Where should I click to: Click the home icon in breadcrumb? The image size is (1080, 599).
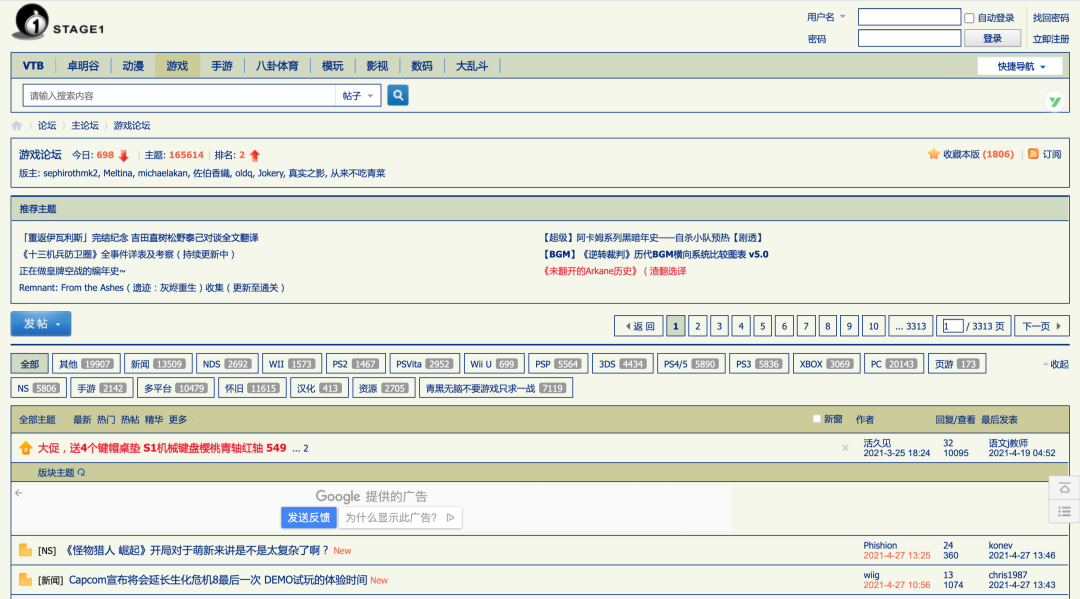[17, 125]
